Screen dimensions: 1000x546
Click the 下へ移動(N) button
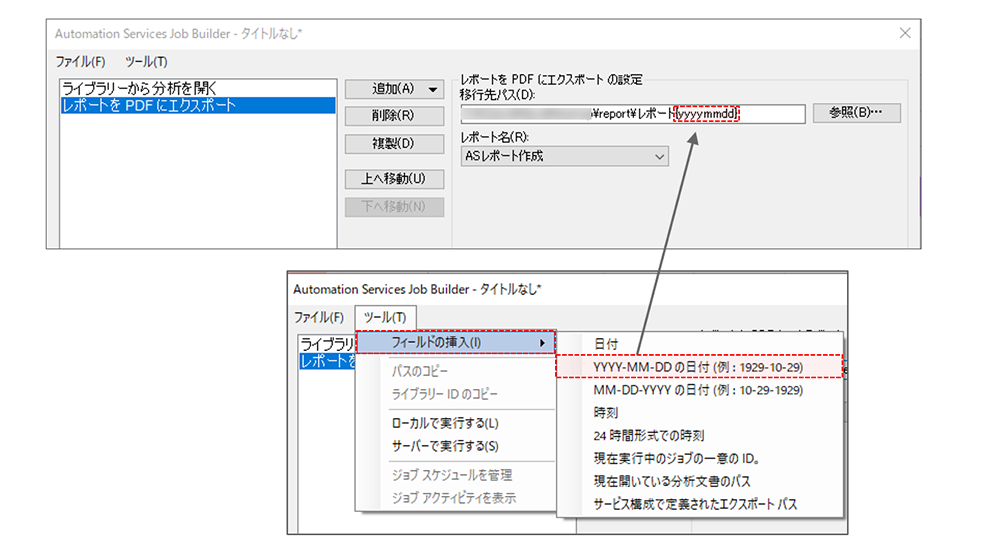394,207
